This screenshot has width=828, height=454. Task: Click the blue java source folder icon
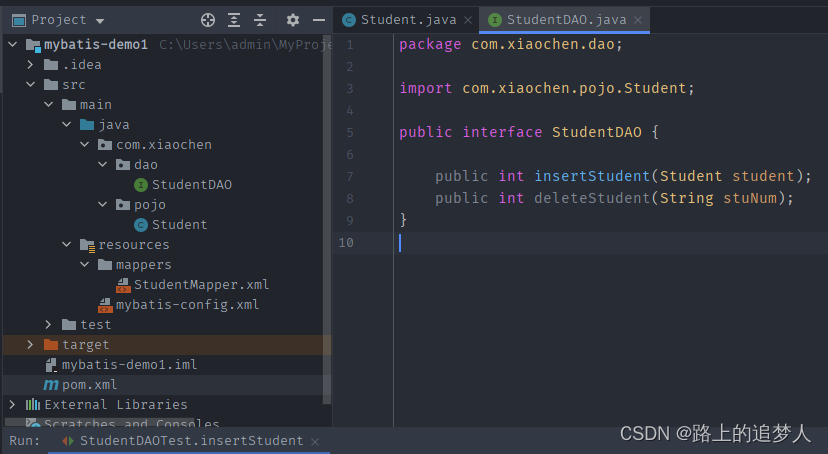(x=87, y=125)
